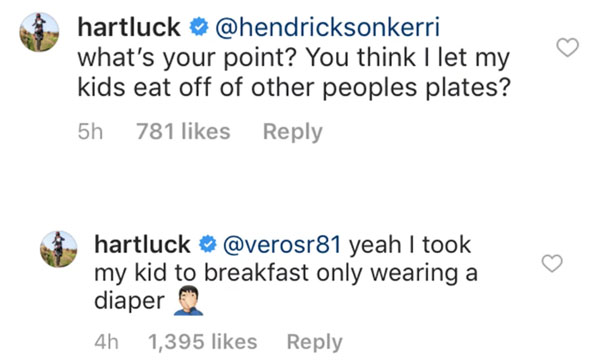Like the hendricksonkerri reply comment

click(567, 47)
